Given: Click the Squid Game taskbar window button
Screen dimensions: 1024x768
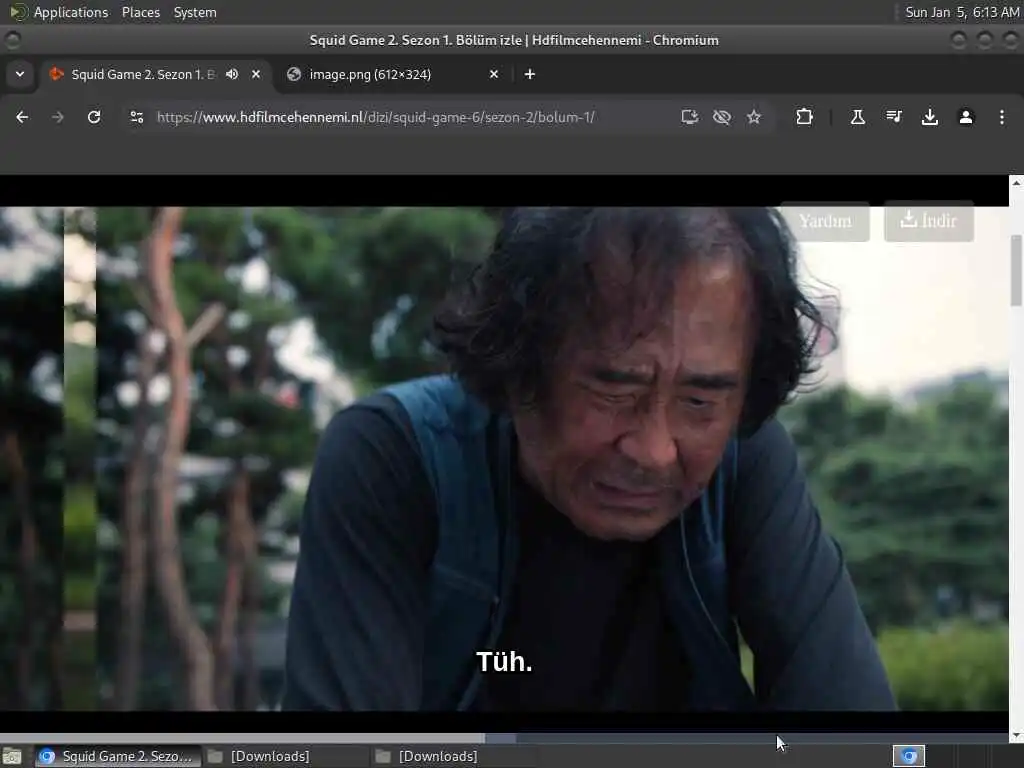Looking at the screenshot, I should pos(118,756).
